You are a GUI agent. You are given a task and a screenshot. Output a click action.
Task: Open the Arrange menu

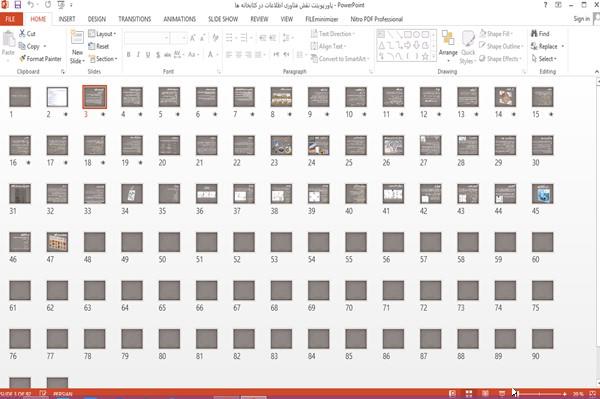pyautogui.click(x=448, y=46)
